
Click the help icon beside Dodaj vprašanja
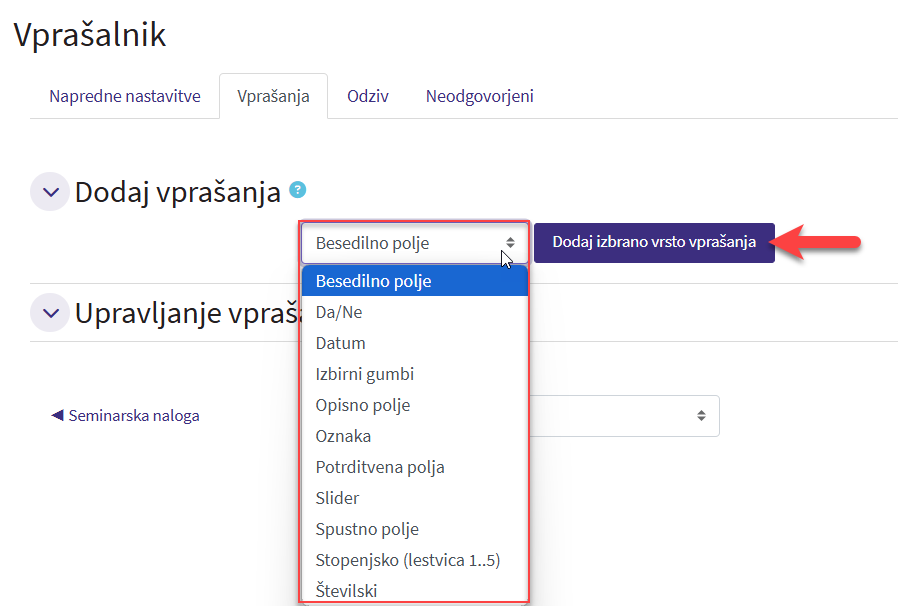[x=297, y=190]
